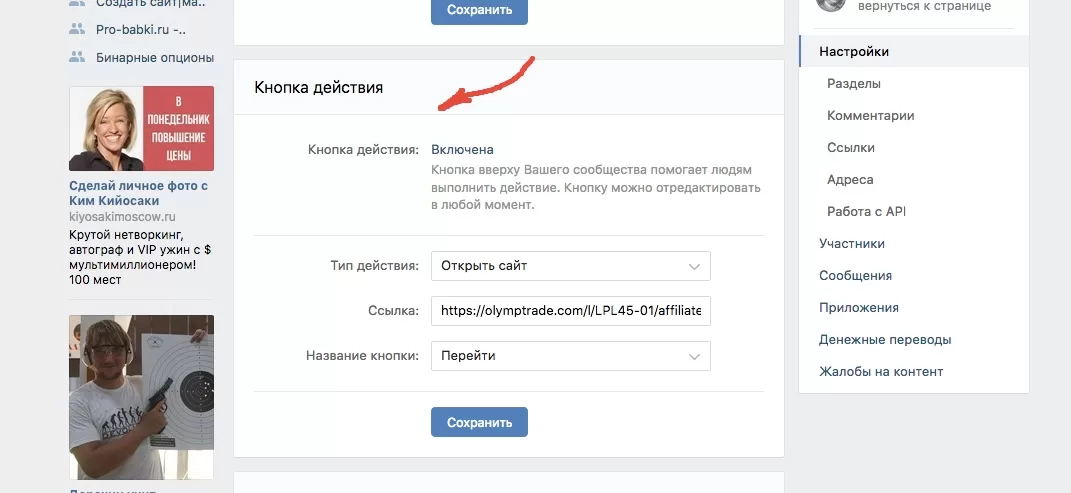
Task: Open Жалобы на контент section
Action: pos(880,372)
